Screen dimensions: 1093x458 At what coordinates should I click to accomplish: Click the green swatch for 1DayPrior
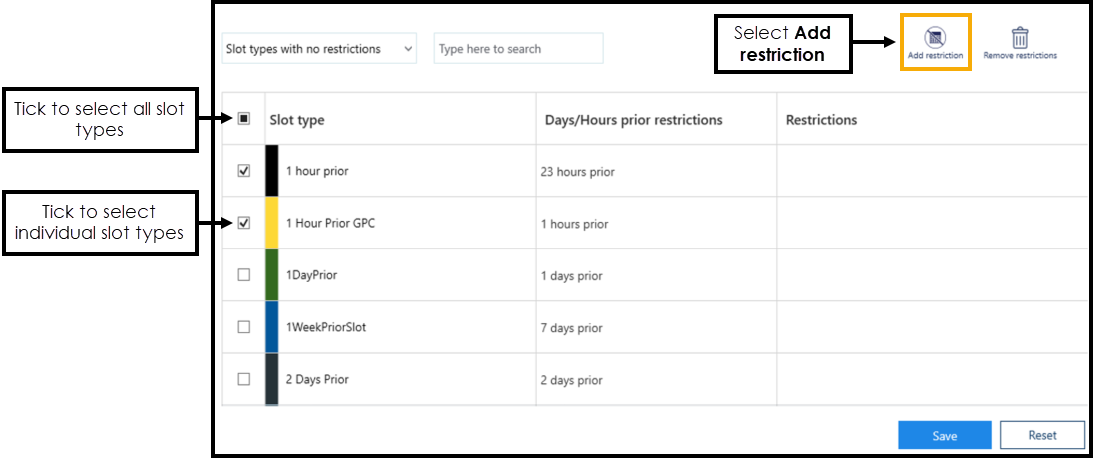click(271, 275)
